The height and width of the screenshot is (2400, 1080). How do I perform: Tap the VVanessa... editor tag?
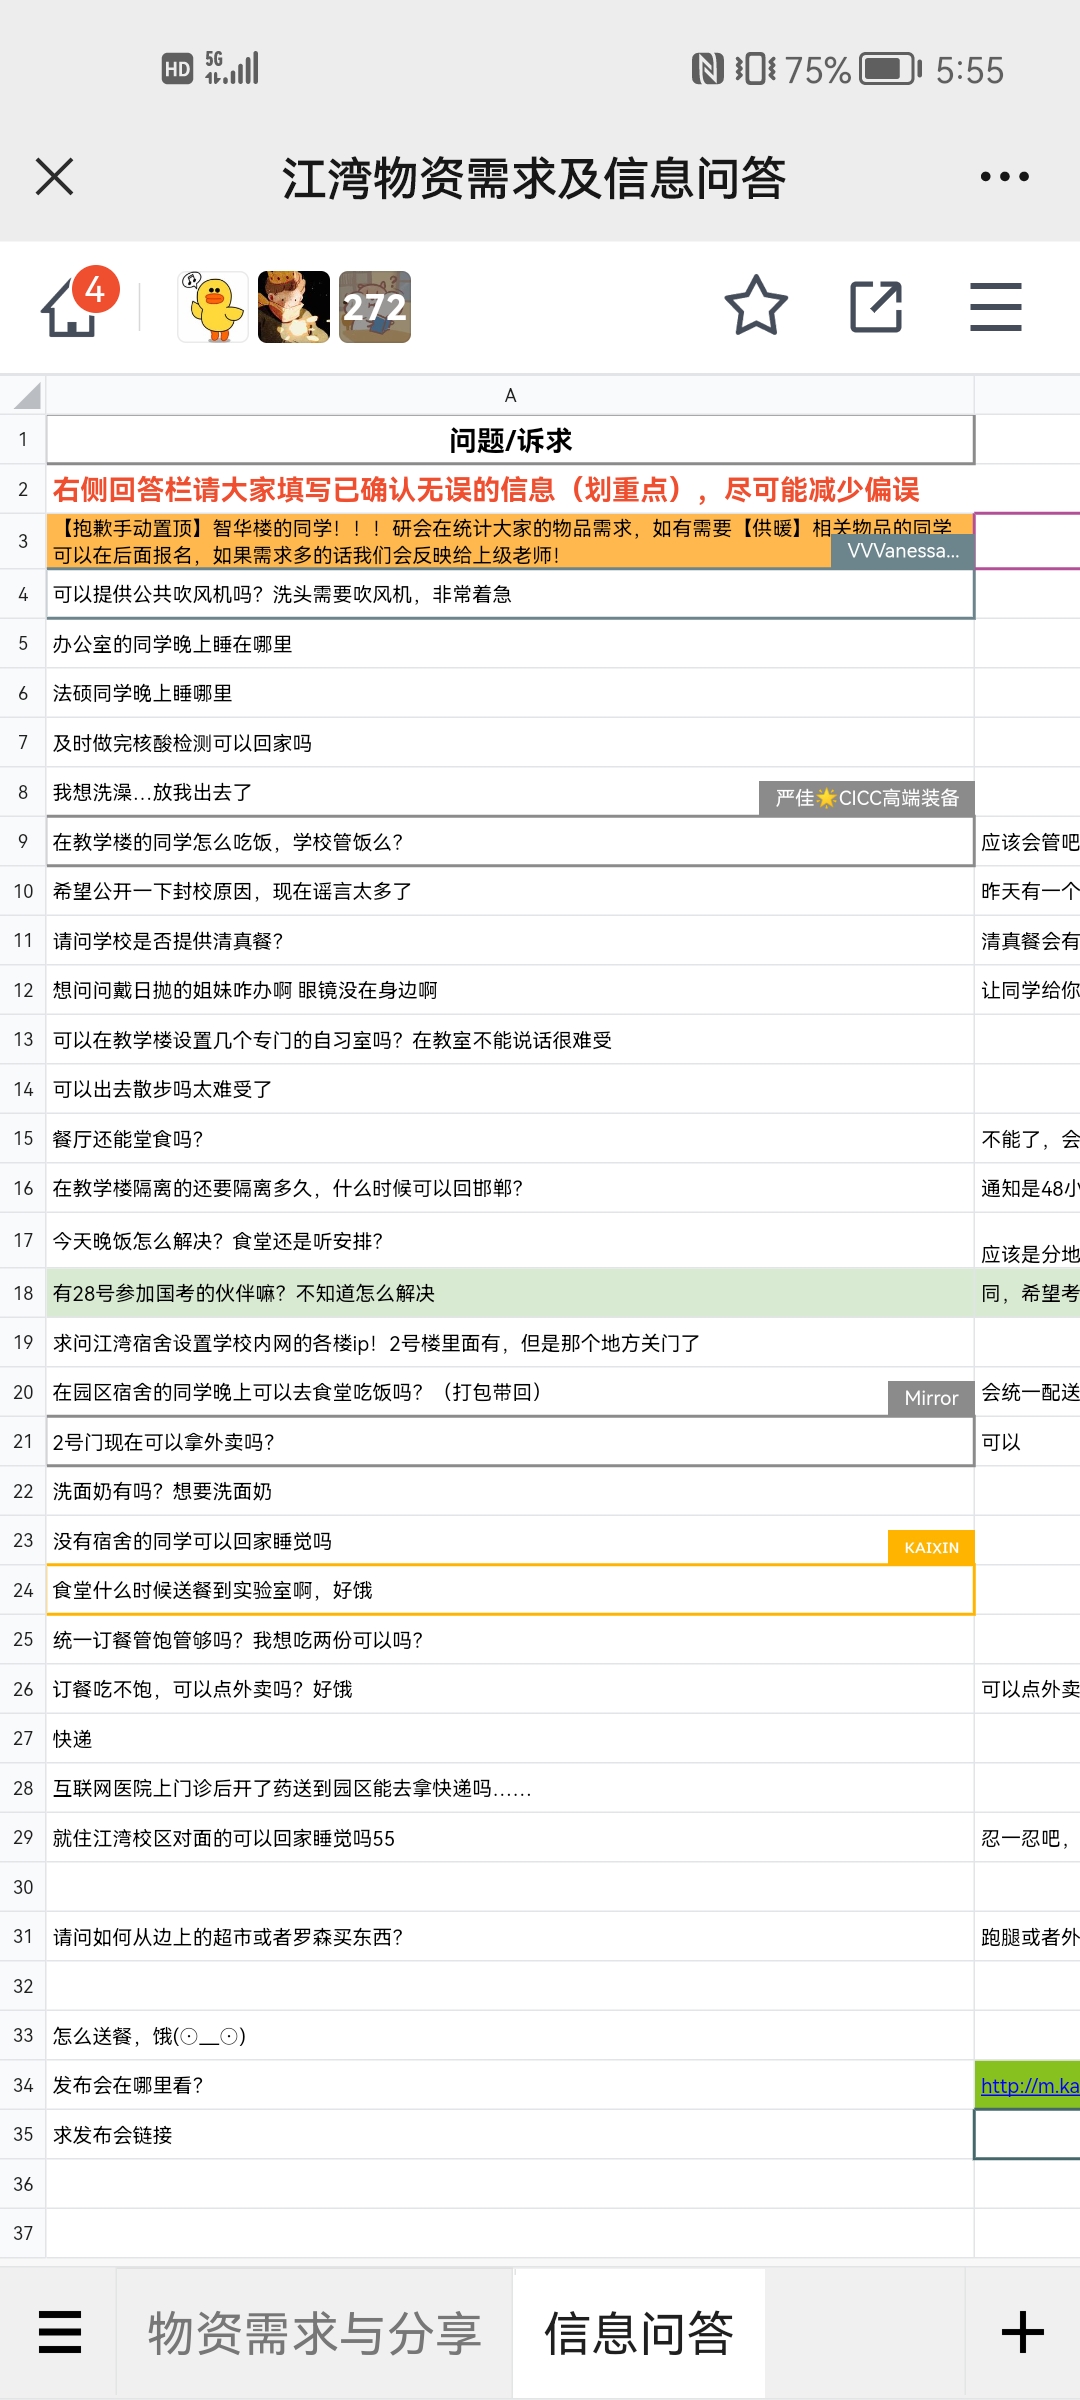pyautogui.click(x=903, y=551)
